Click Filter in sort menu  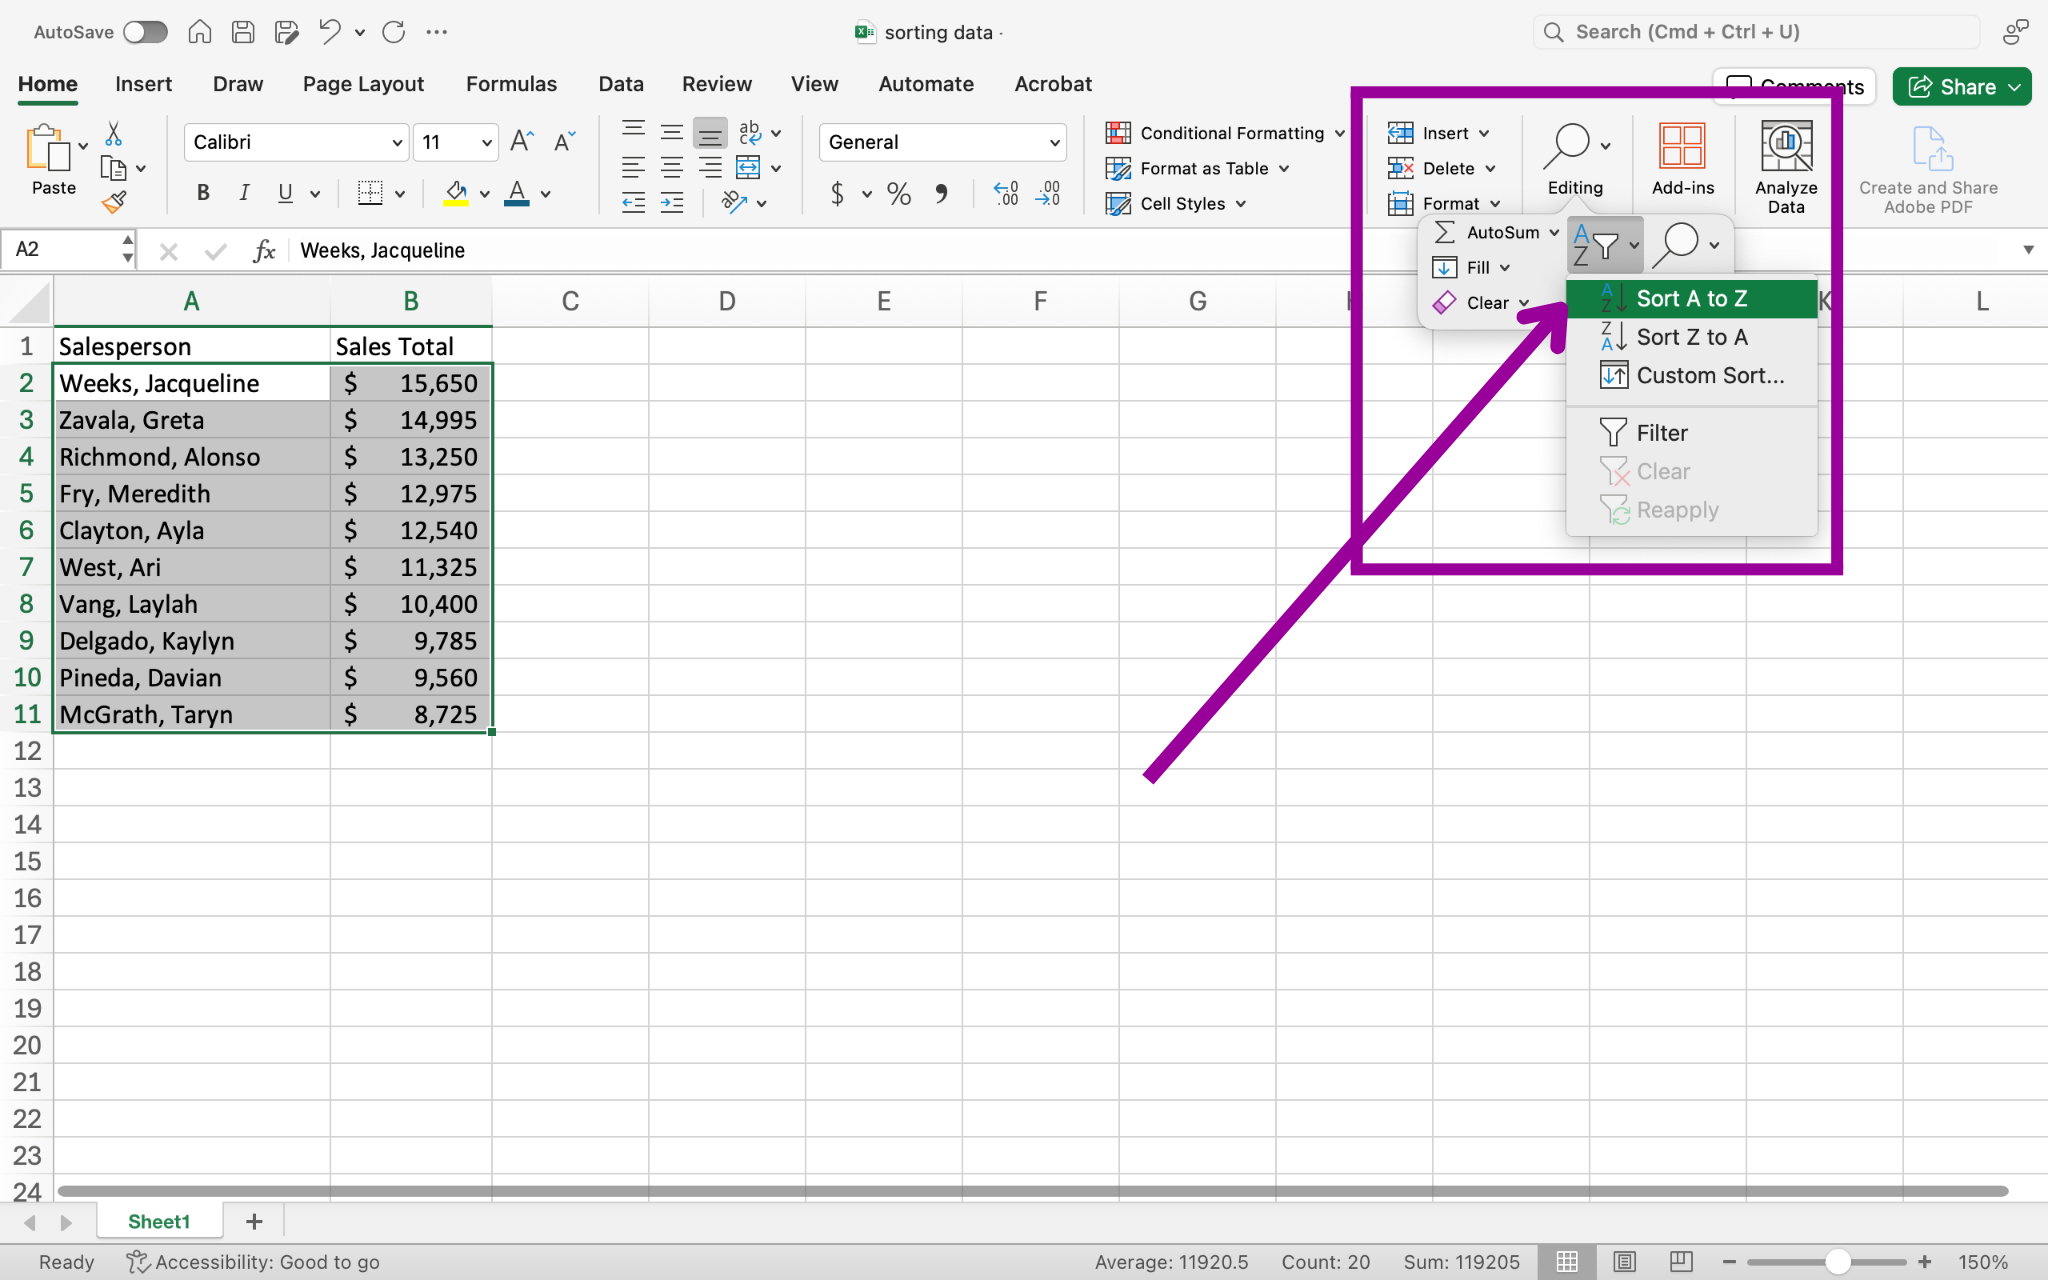1692,433
